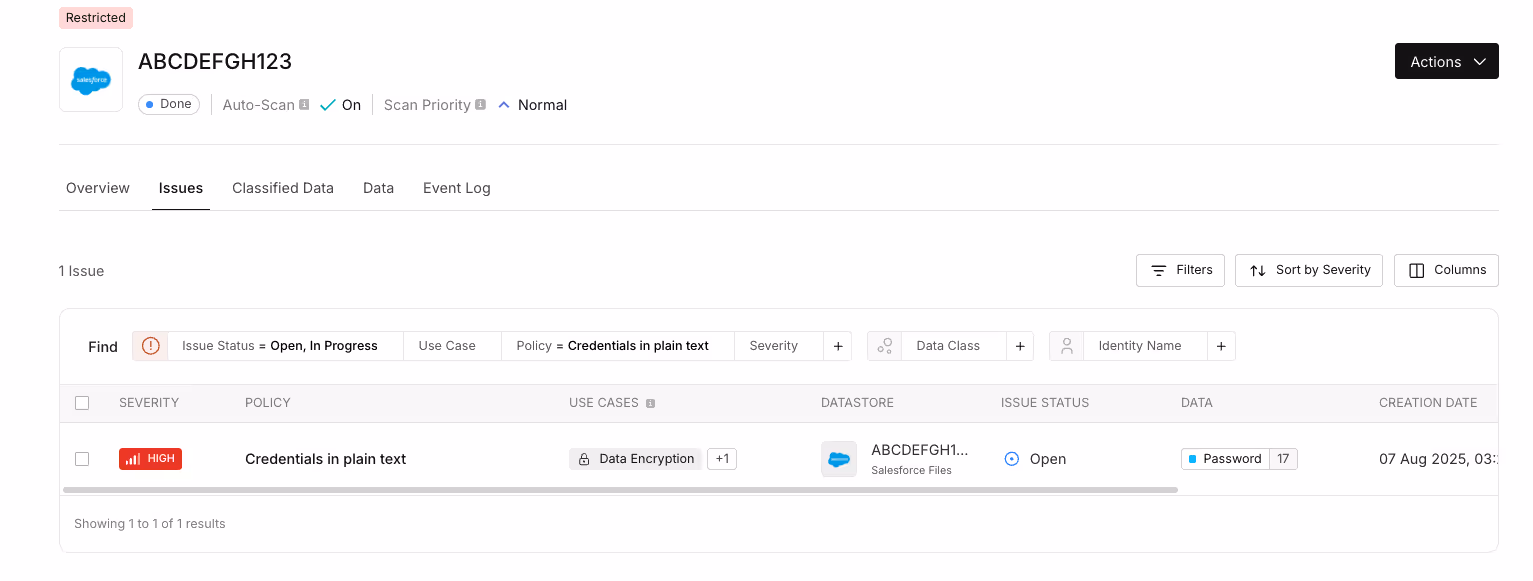
Task: Click the Use Cases column info icon
Action: (650, 403)
